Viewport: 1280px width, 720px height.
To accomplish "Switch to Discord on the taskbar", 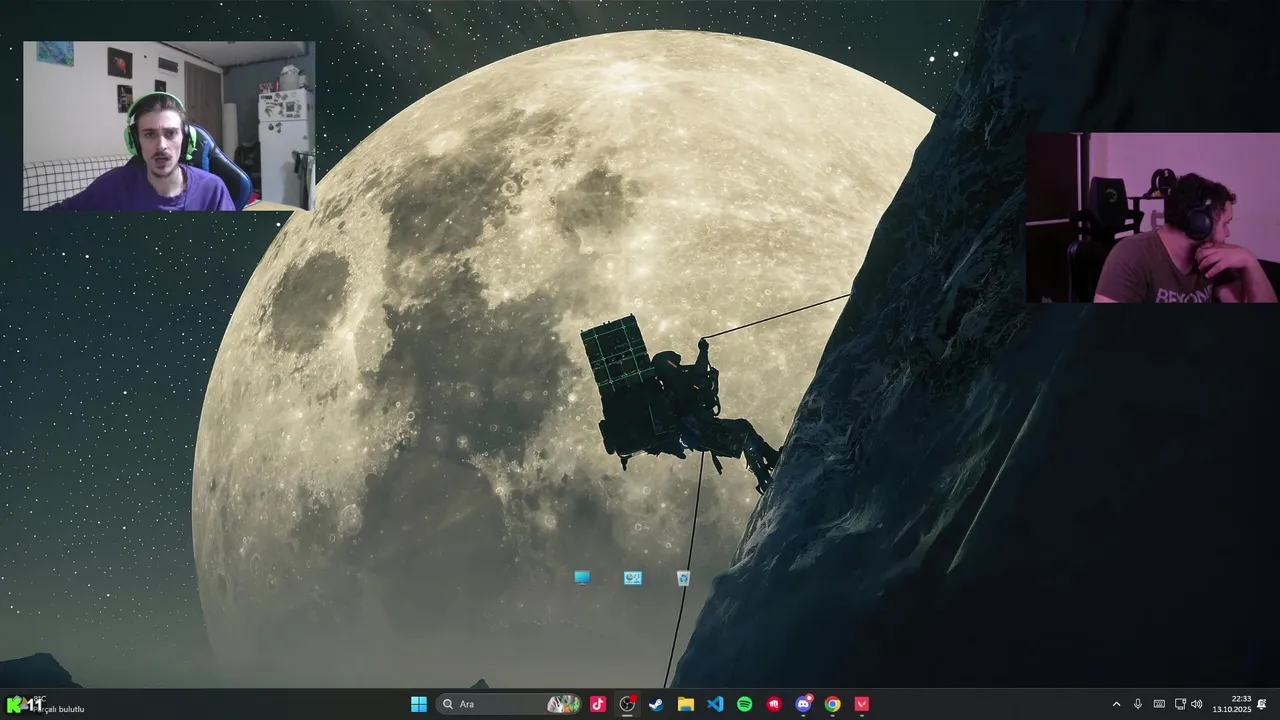I will point(803,704).
